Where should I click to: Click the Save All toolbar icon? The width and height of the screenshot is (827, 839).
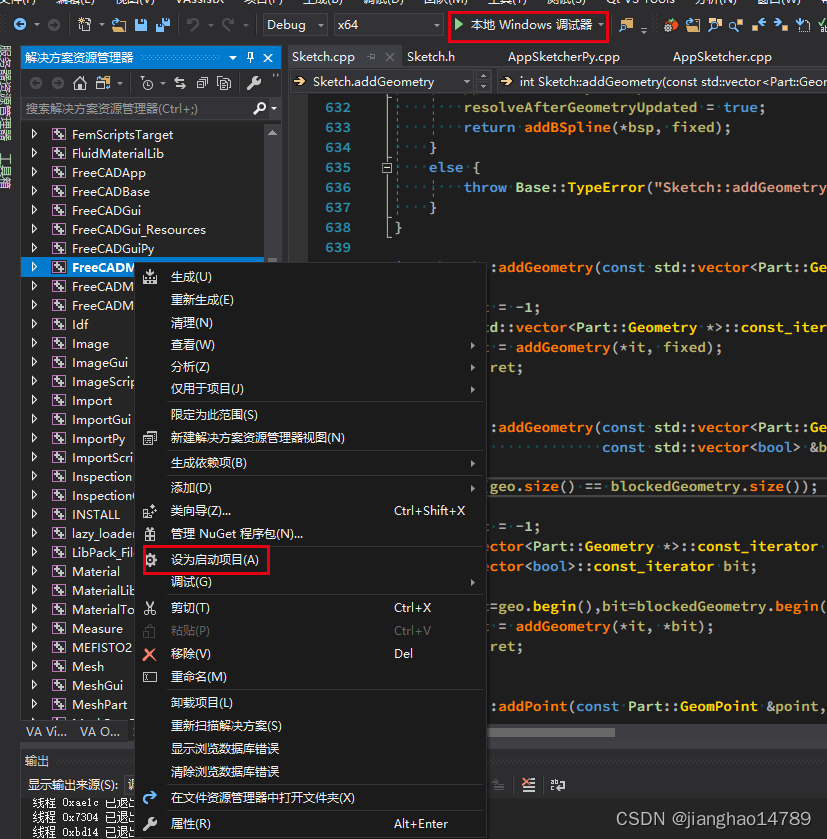pos(164,25)
